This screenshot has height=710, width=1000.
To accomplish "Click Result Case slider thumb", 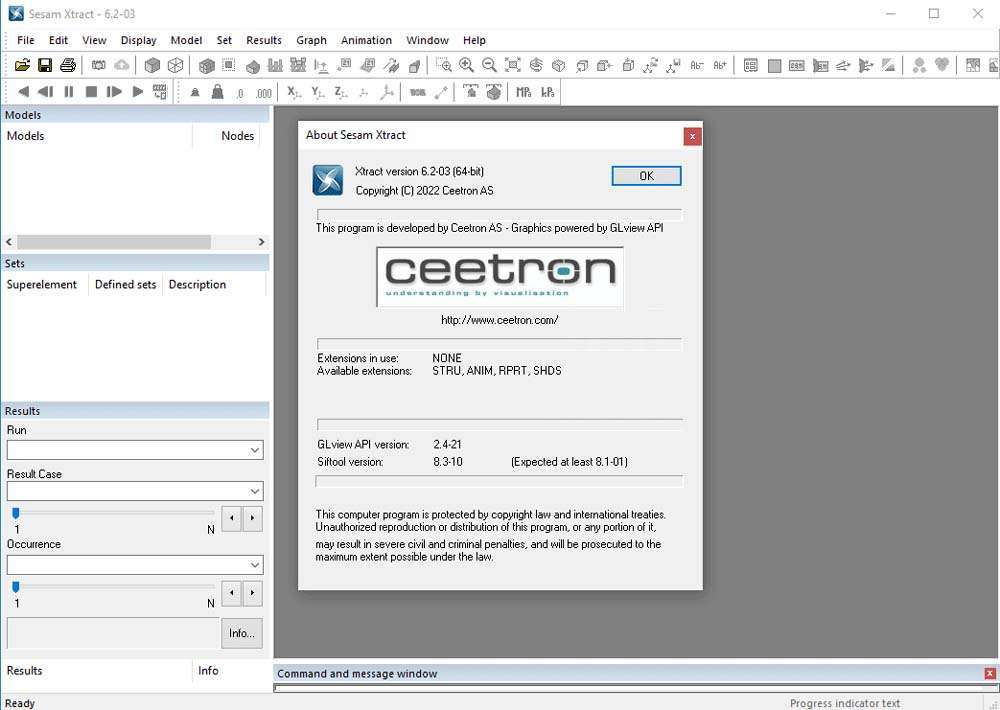I will pos(16,514).
